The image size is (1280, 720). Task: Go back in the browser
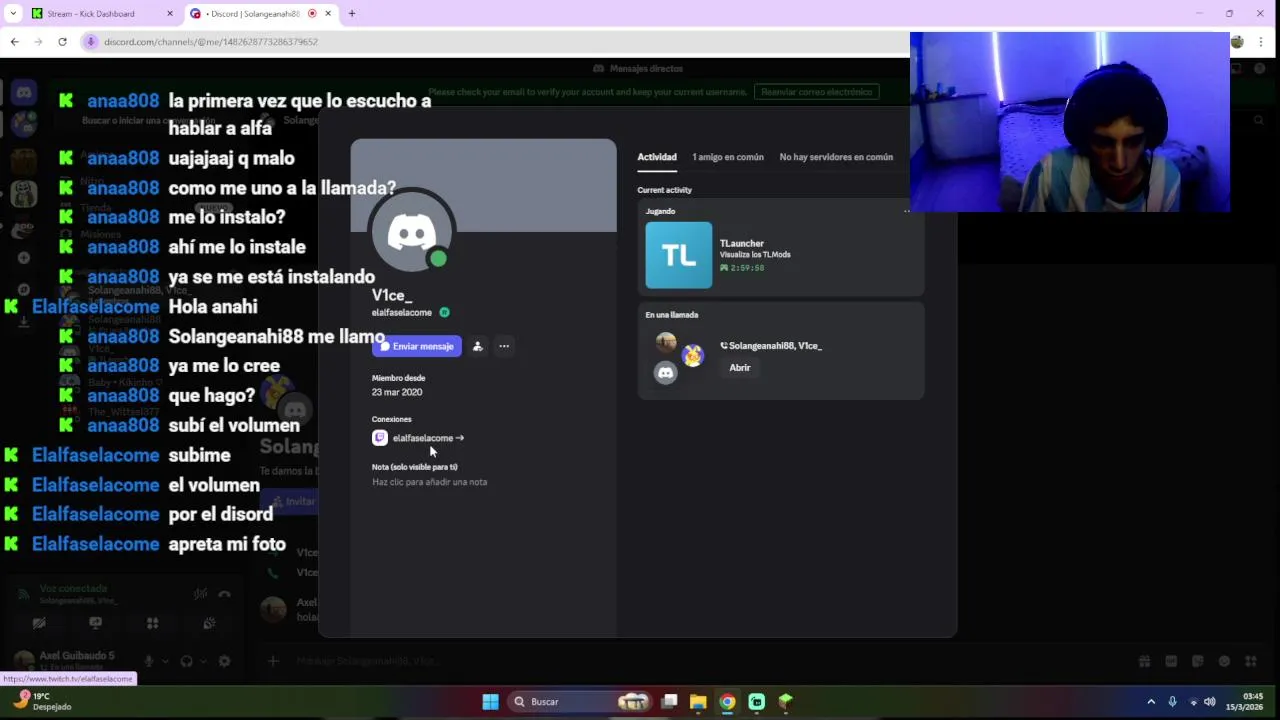pos(14,42)
